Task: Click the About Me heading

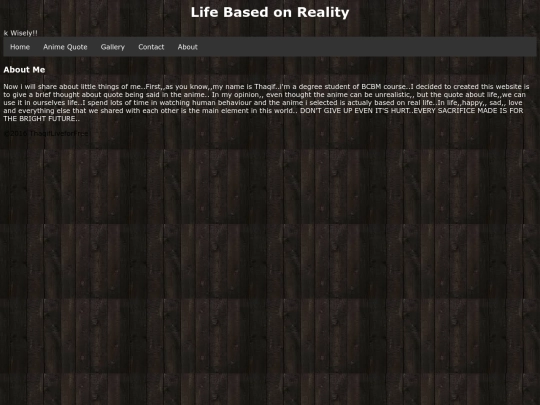Action: (24, 70)
